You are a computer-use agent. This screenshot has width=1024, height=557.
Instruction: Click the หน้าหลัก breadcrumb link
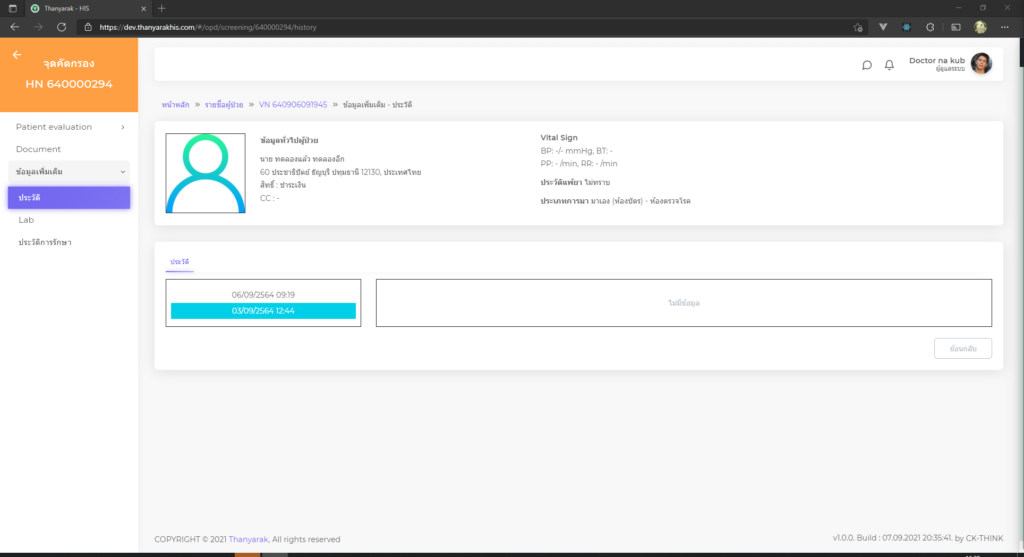[x=175, y=104]
